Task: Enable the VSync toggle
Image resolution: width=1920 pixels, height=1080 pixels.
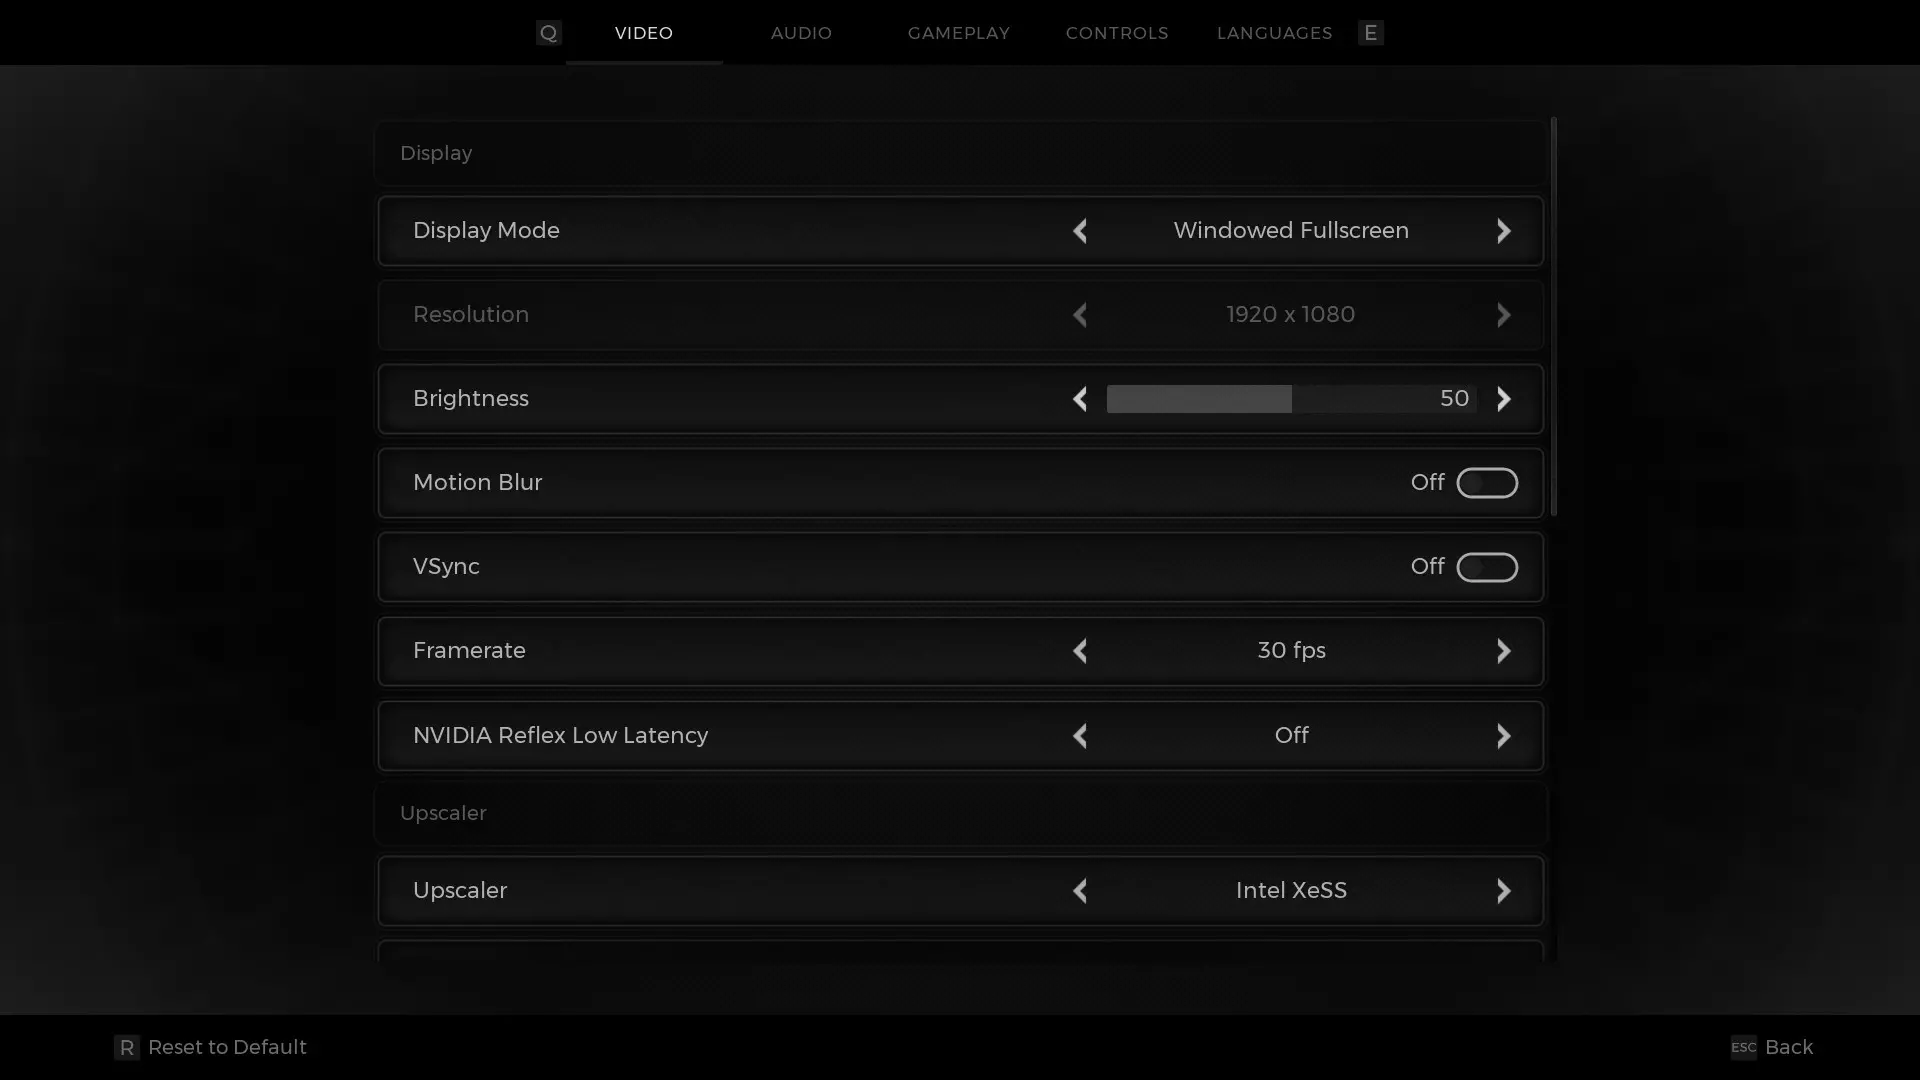Action: pyautogui.click(x=1486, y=567)
